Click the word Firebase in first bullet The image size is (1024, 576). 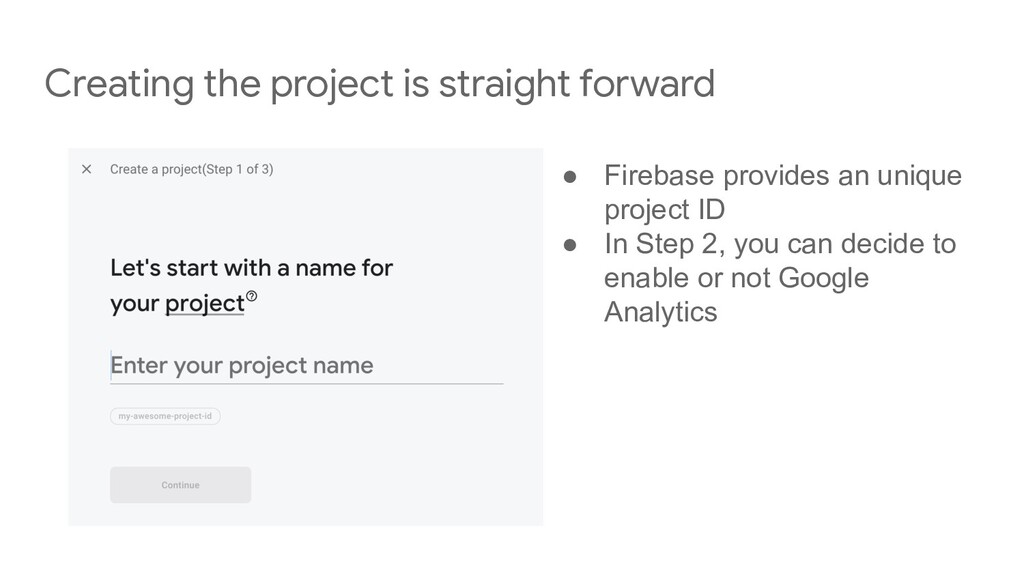tap(659, 176)
